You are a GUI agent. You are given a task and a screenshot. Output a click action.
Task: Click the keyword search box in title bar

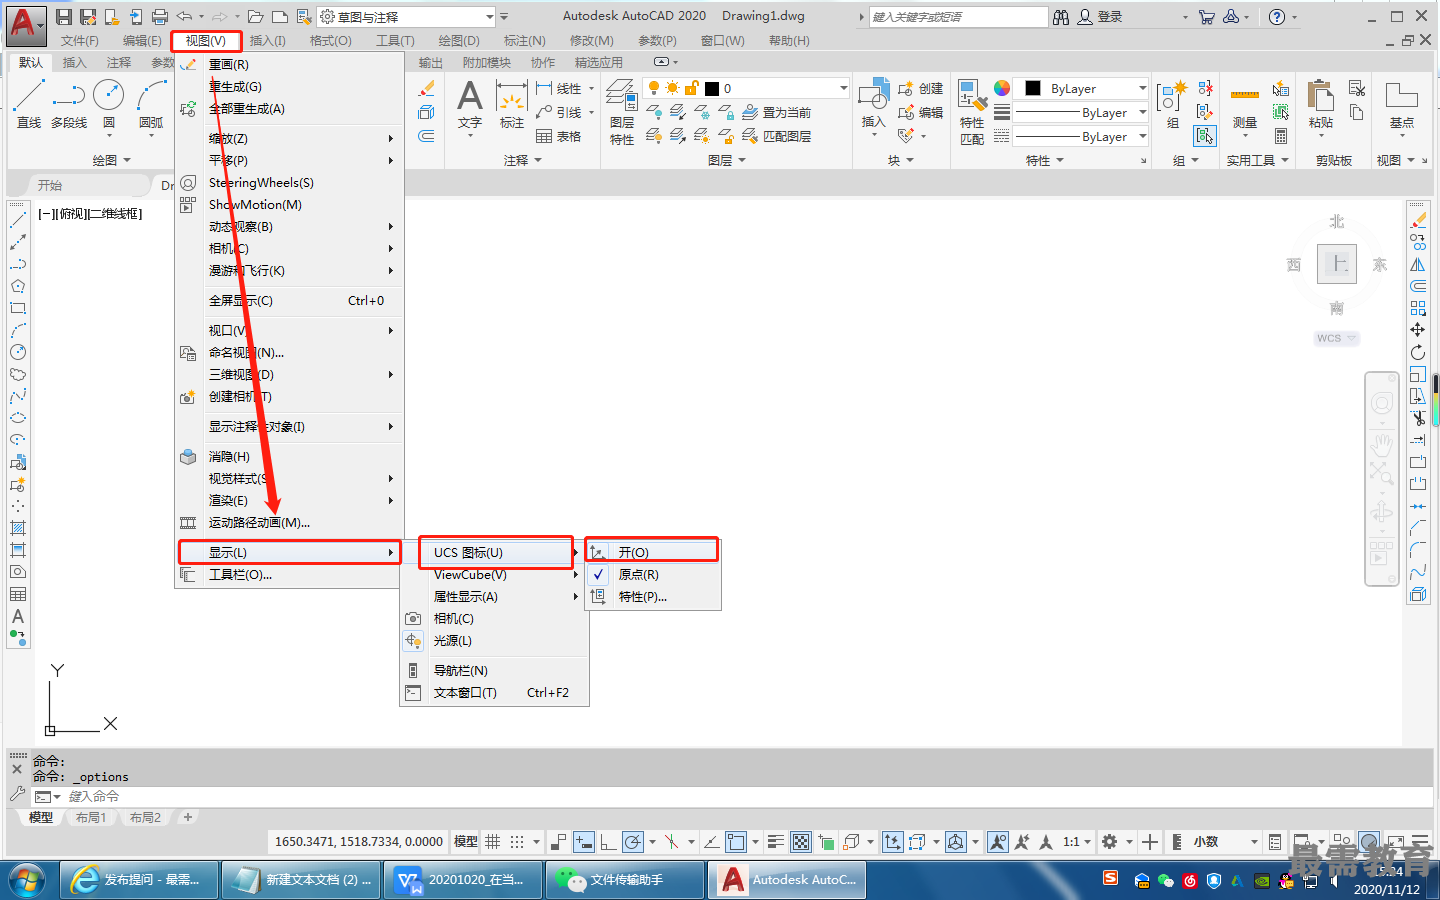click(x=958, y=17)
